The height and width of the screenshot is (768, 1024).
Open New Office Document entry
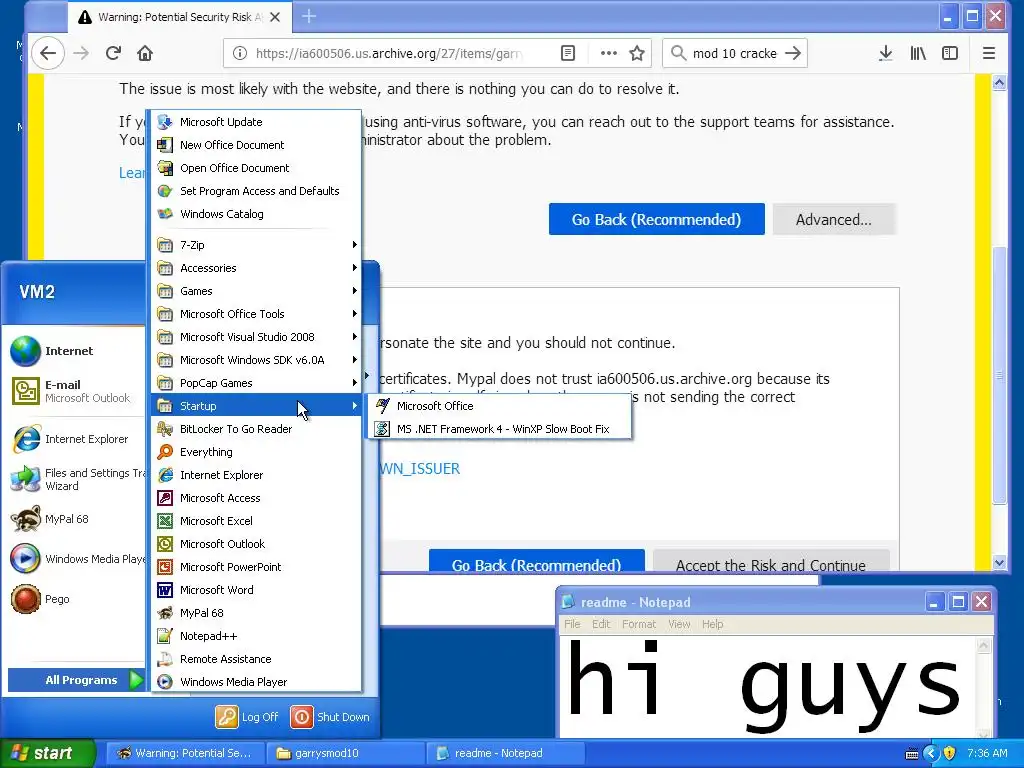pyautogui.click(x=256, y=144)
